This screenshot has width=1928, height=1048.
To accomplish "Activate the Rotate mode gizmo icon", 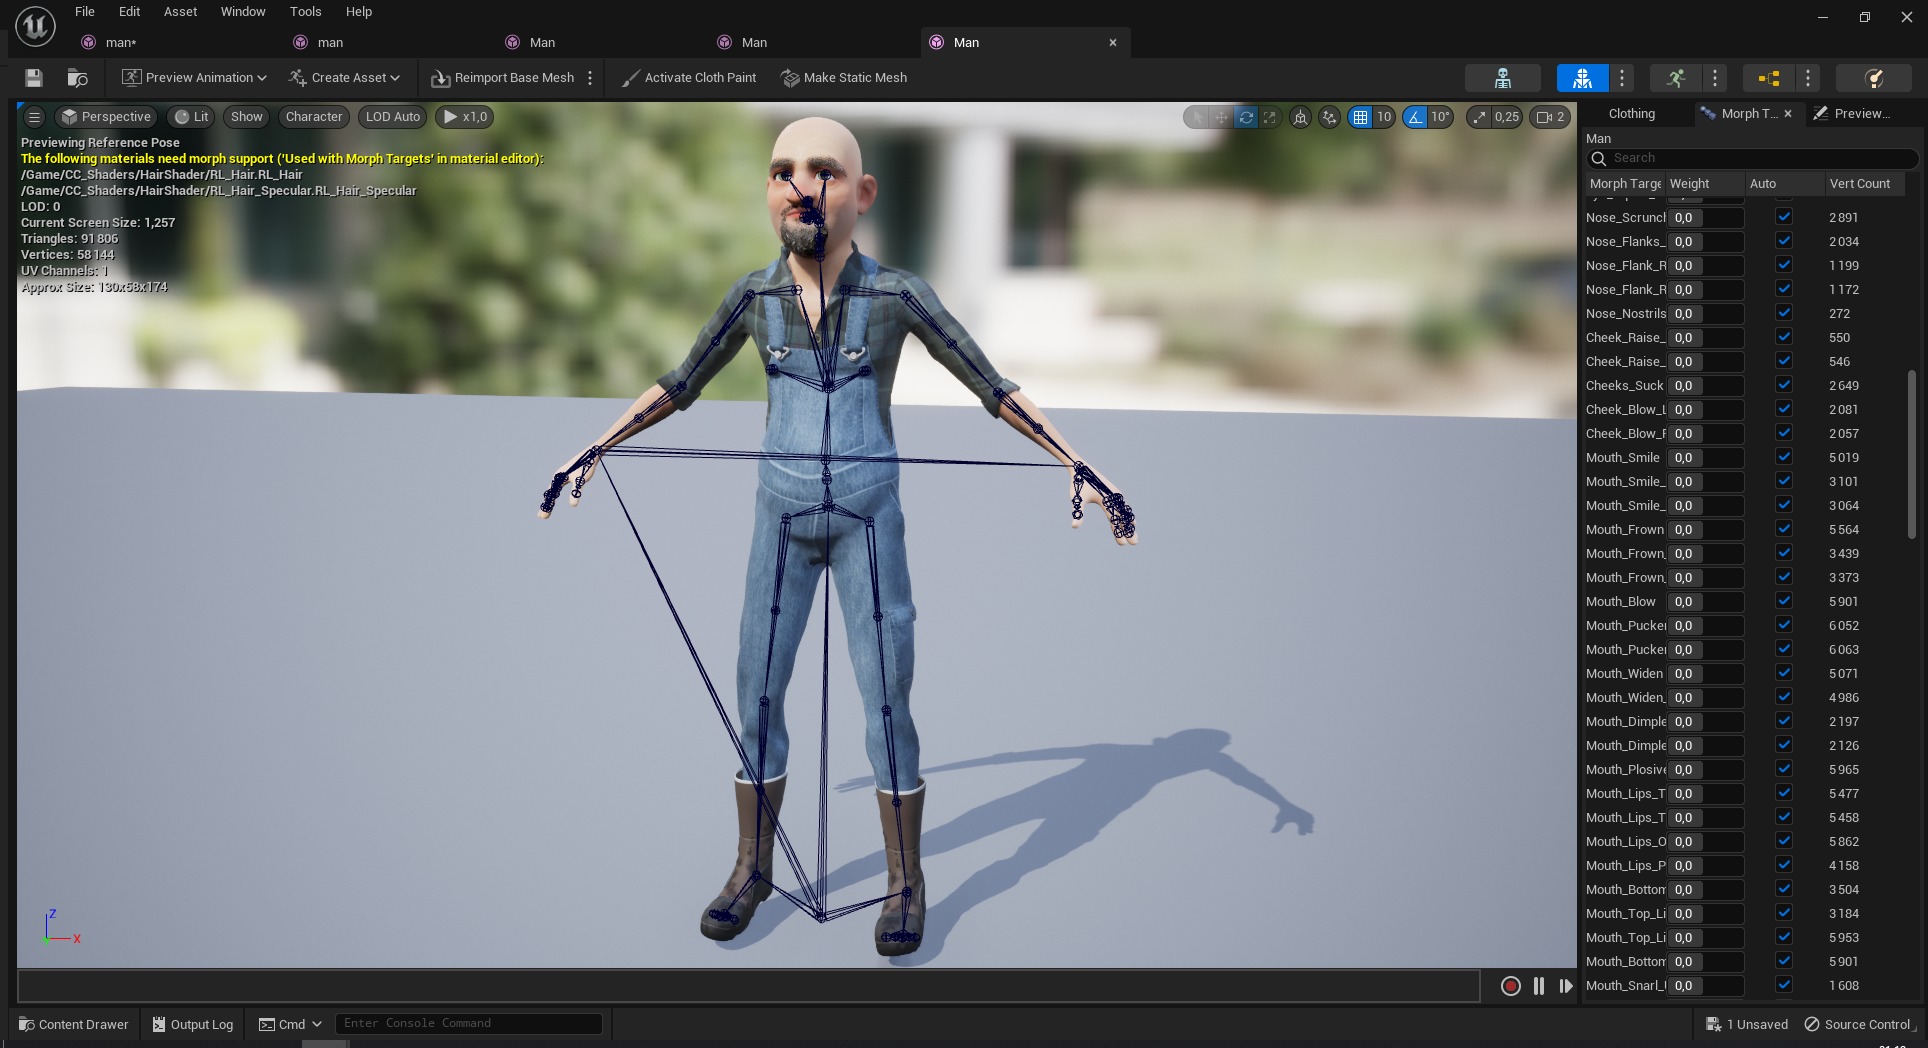I will [1246, 117].
